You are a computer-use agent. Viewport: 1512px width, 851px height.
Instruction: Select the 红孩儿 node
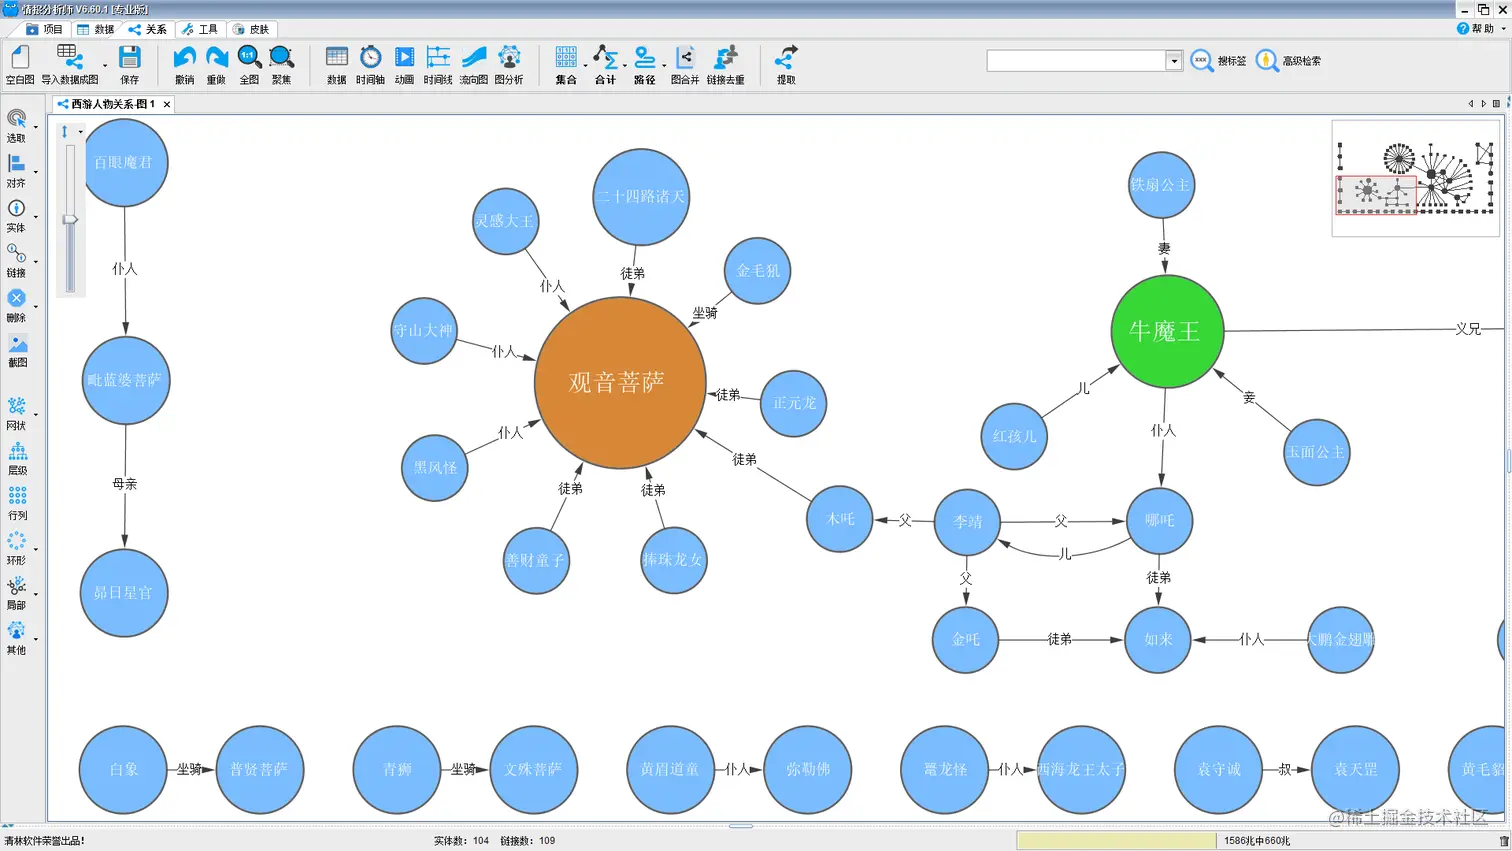click(1014, 437)
